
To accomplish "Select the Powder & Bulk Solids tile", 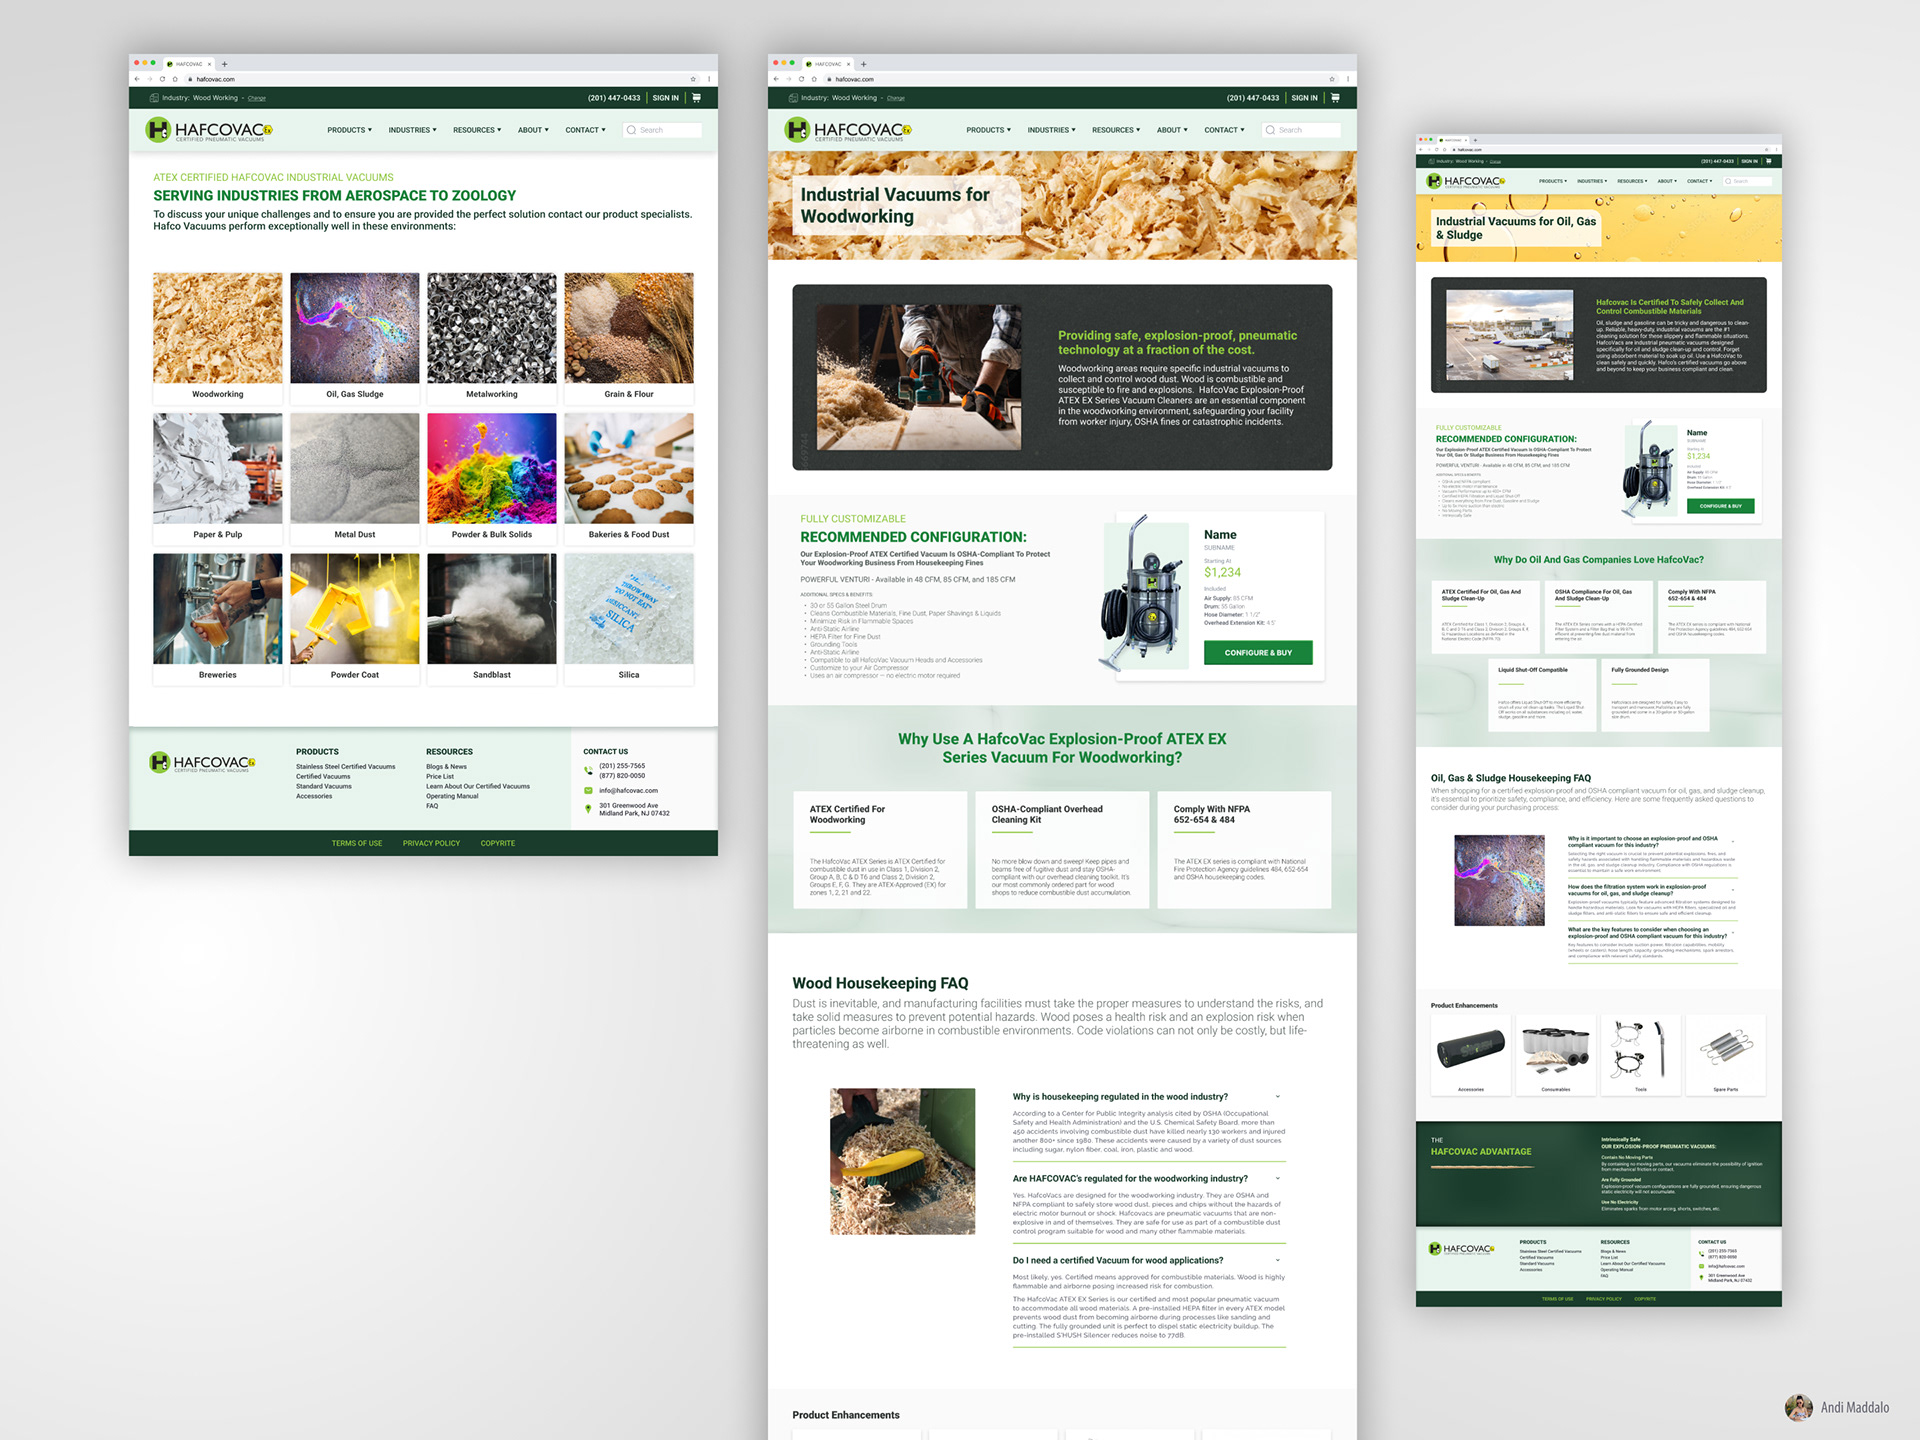I will pos(492,478).
